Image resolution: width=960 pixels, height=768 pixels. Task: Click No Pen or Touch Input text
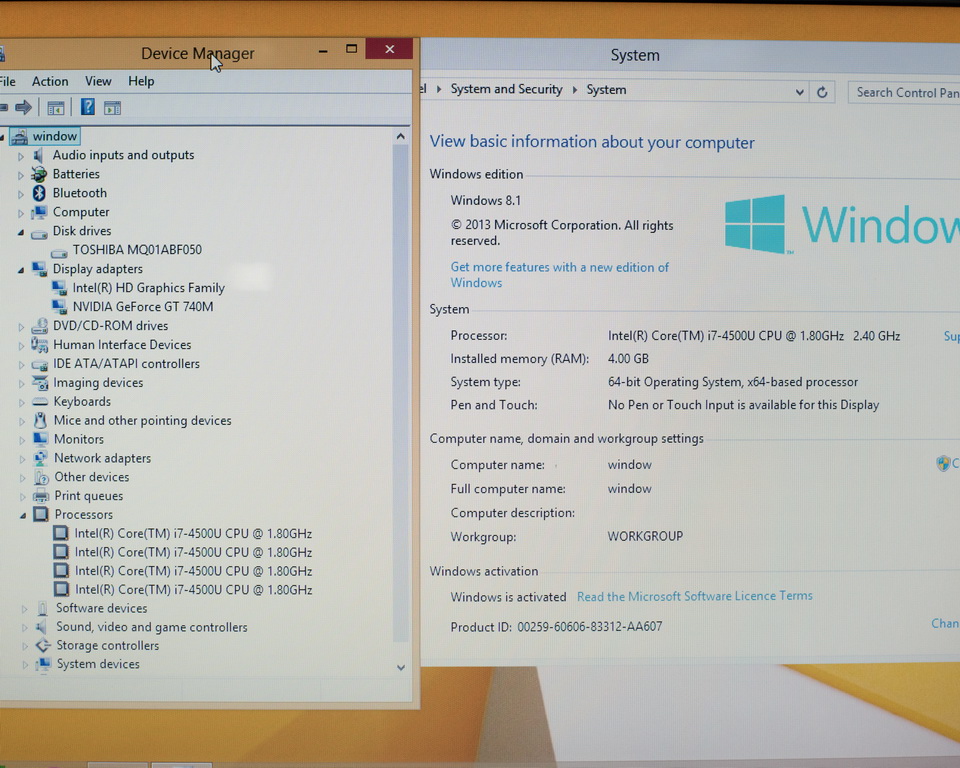coord(743,405)
